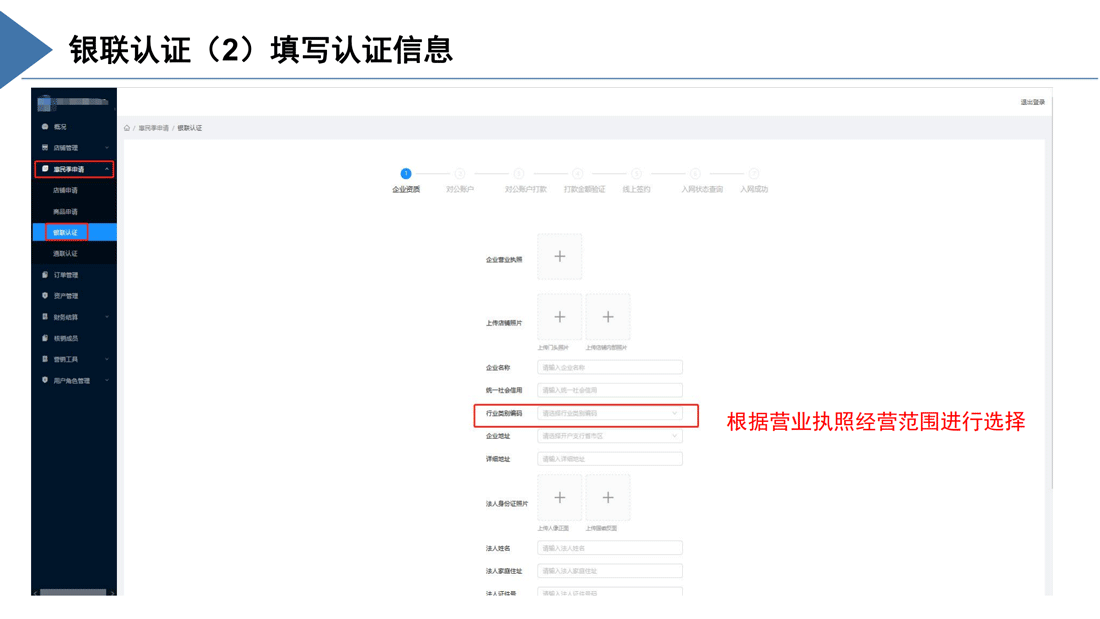1100x619 pixels.
Task: Click the 入网成功 step label
Action: (753, 189)
